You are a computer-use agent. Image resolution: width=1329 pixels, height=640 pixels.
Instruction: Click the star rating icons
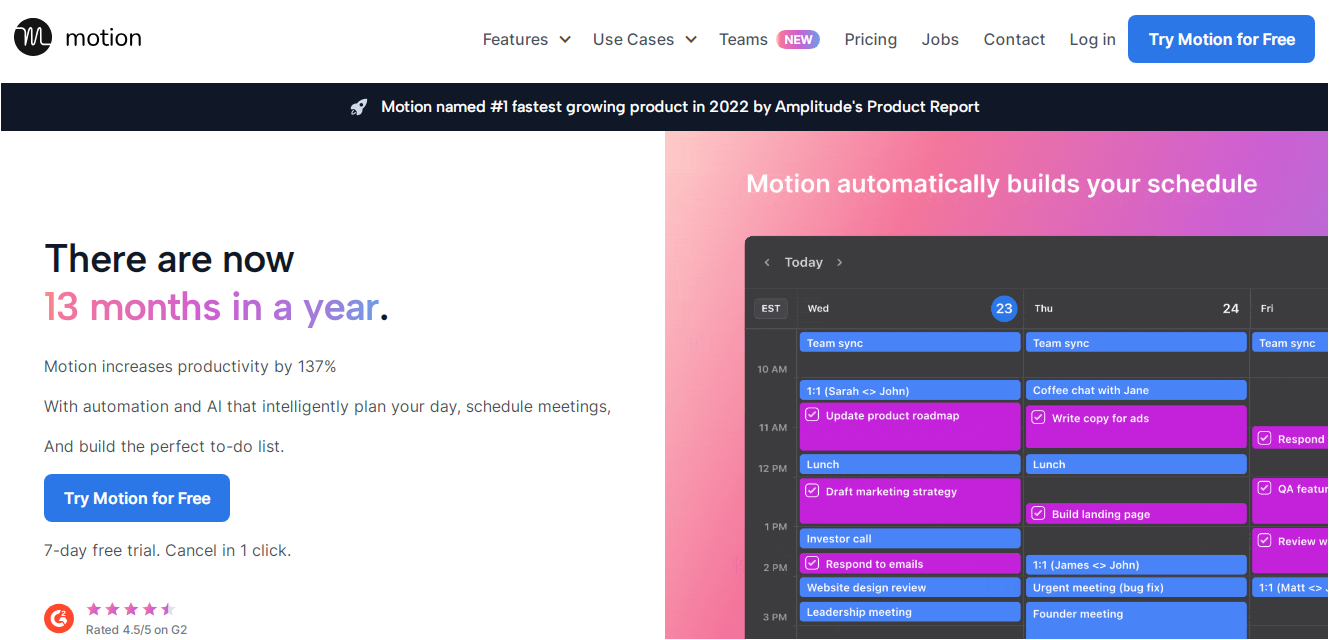[130, 609]
